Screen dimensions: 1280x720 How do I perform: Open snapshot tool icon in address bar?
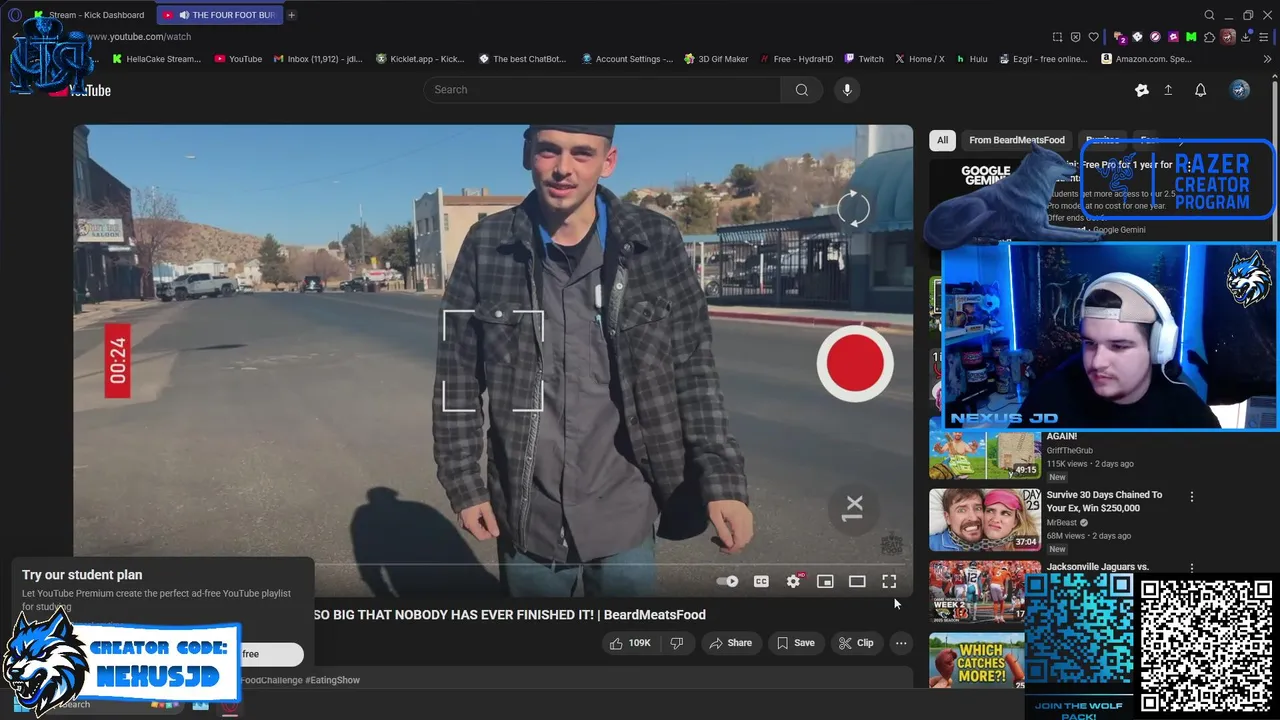coord(1057,37)
